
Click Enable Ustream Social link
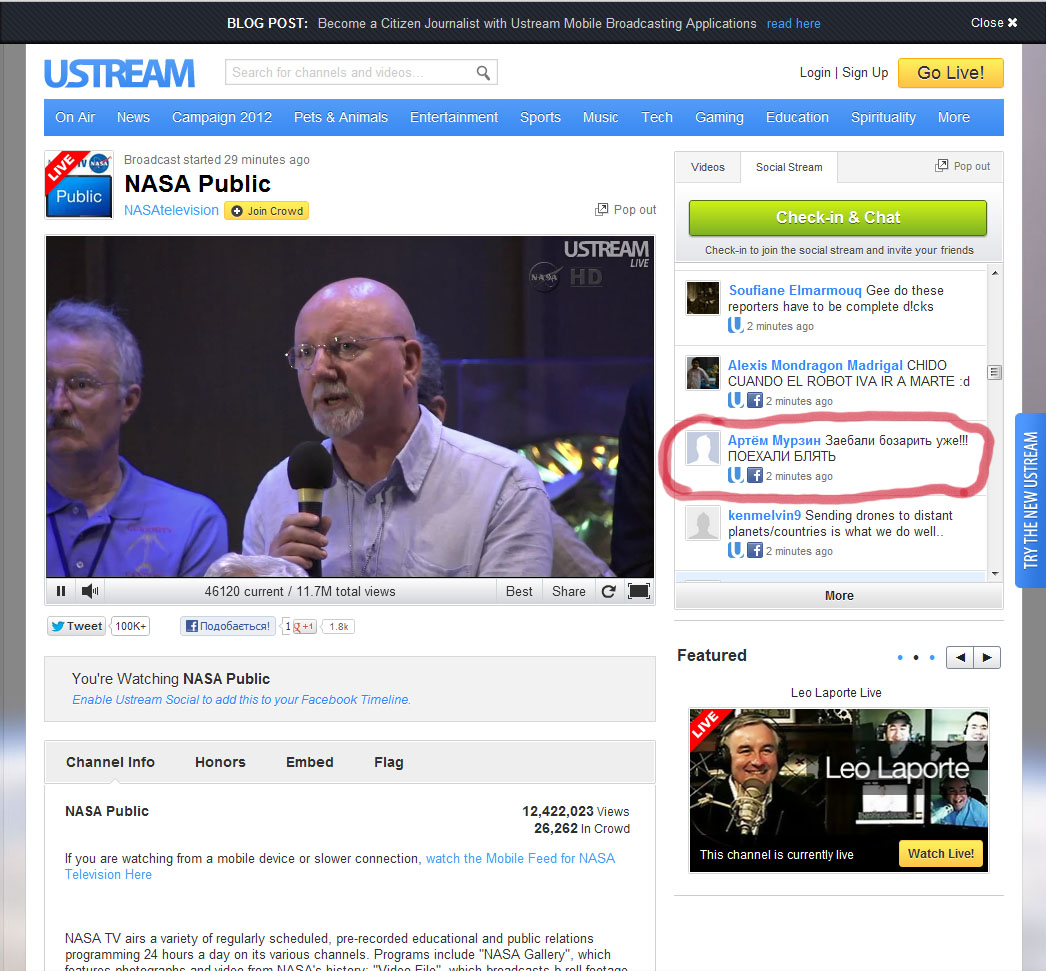click(x=241, y=700)
